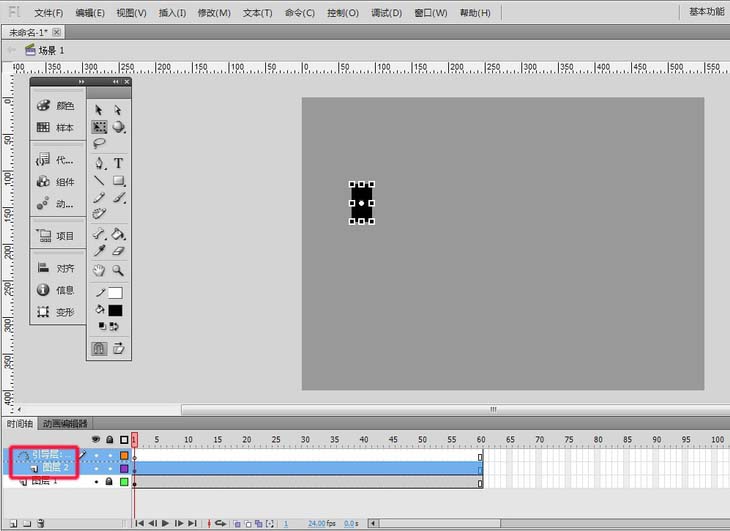The image size is (730, 531).
Task: Toggle visibility of all layers eye header
Action: (96, 439)
